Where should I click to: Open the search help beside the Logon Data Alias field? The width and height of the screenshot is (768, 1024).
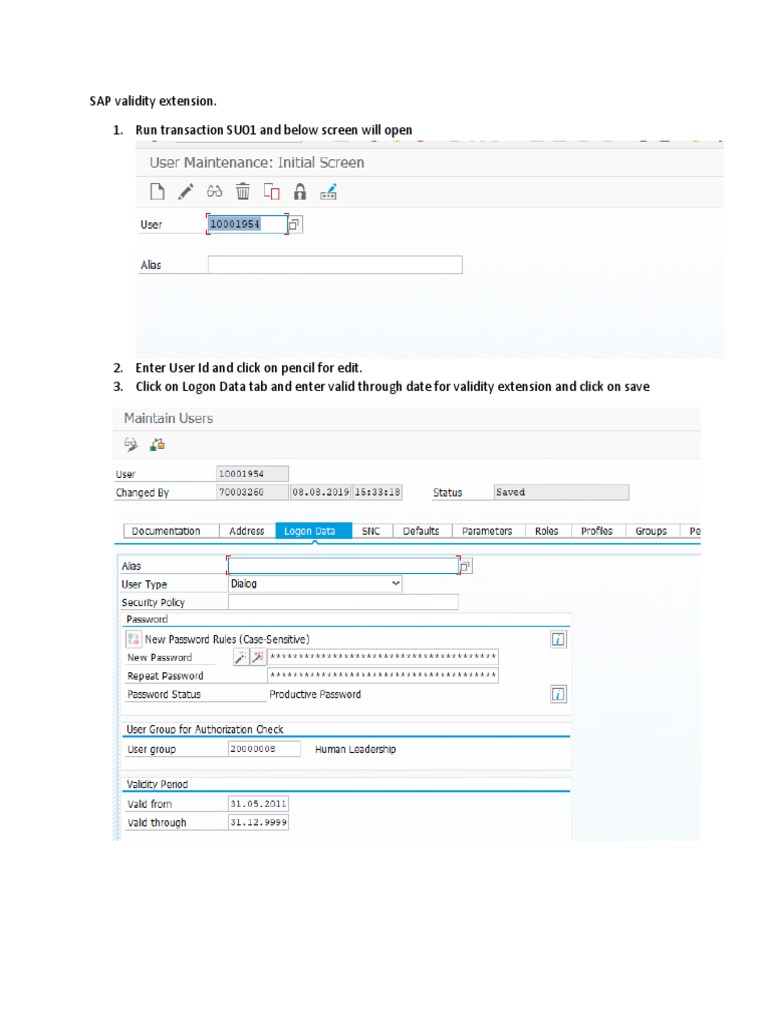(465, 566)
